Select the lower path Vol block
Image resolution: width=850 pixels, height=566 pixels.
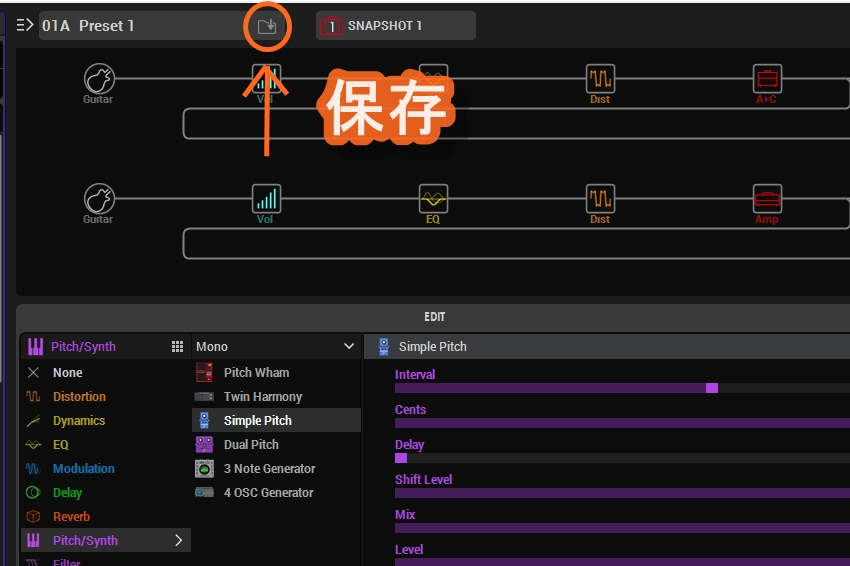click(x=266, y=198)
